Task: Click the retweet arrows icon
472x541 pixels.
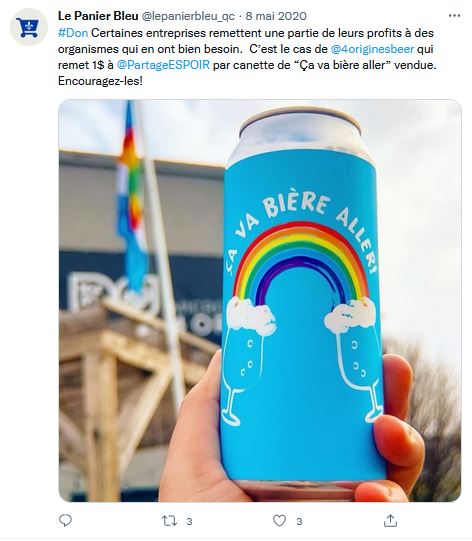Action: 169,521
